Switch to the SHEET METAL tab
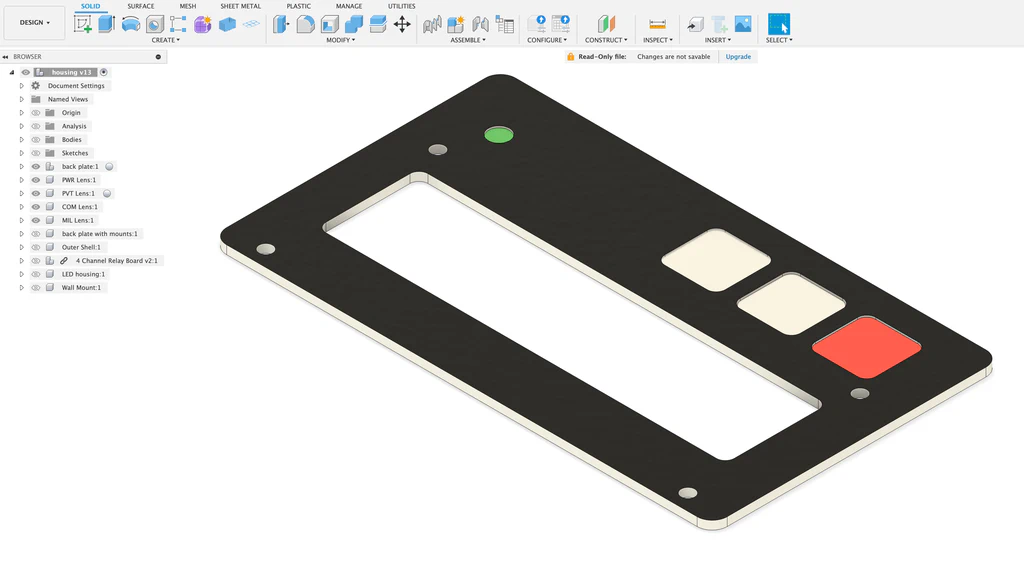 point(242,6)
